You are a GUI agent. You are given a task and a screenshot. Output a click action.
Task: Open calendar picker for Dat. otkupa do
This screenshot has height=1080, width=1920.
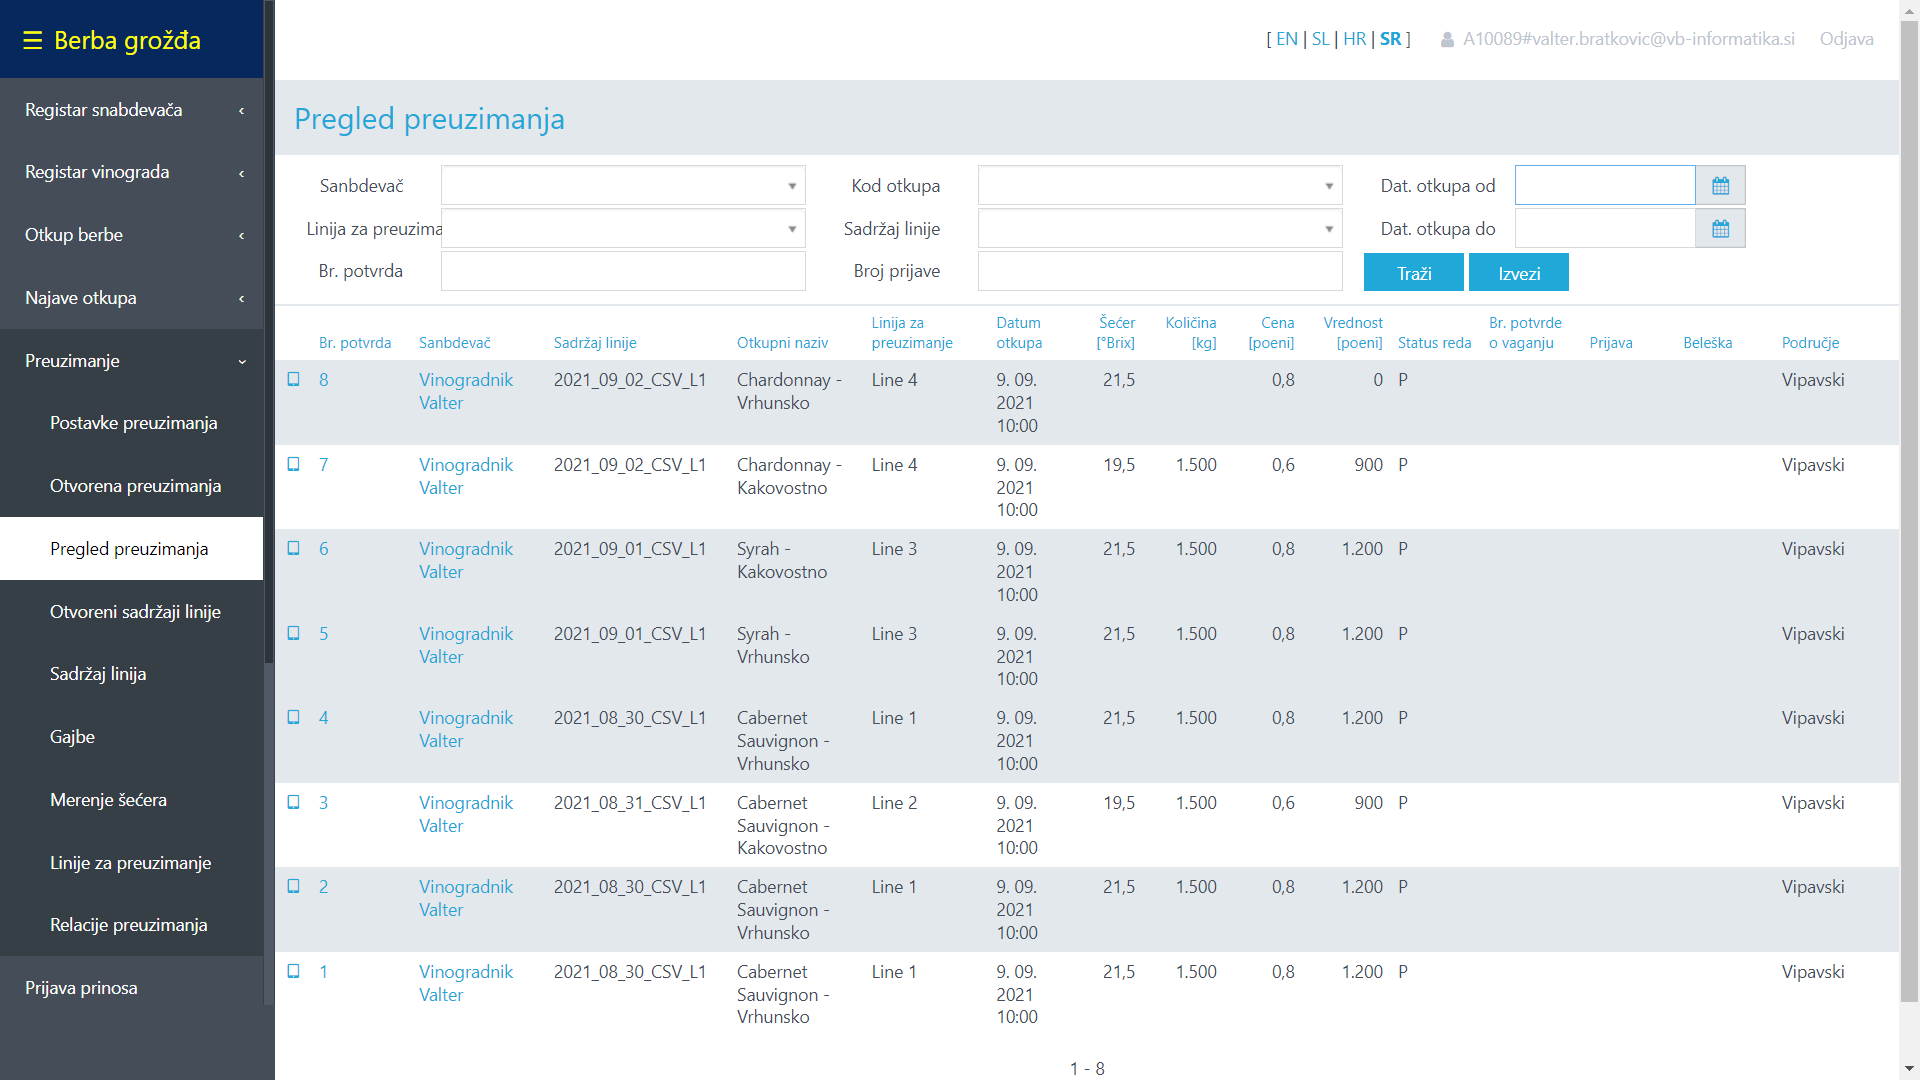1720,229
